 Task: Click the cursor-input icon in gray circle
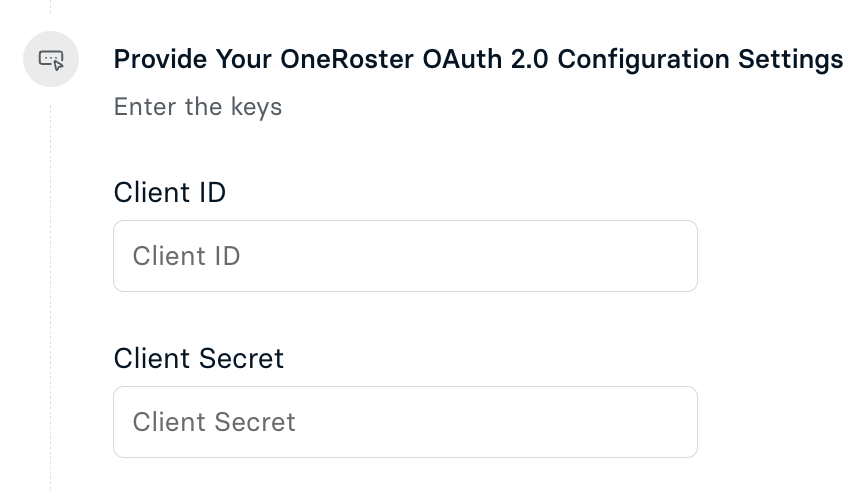click(51, 59)
